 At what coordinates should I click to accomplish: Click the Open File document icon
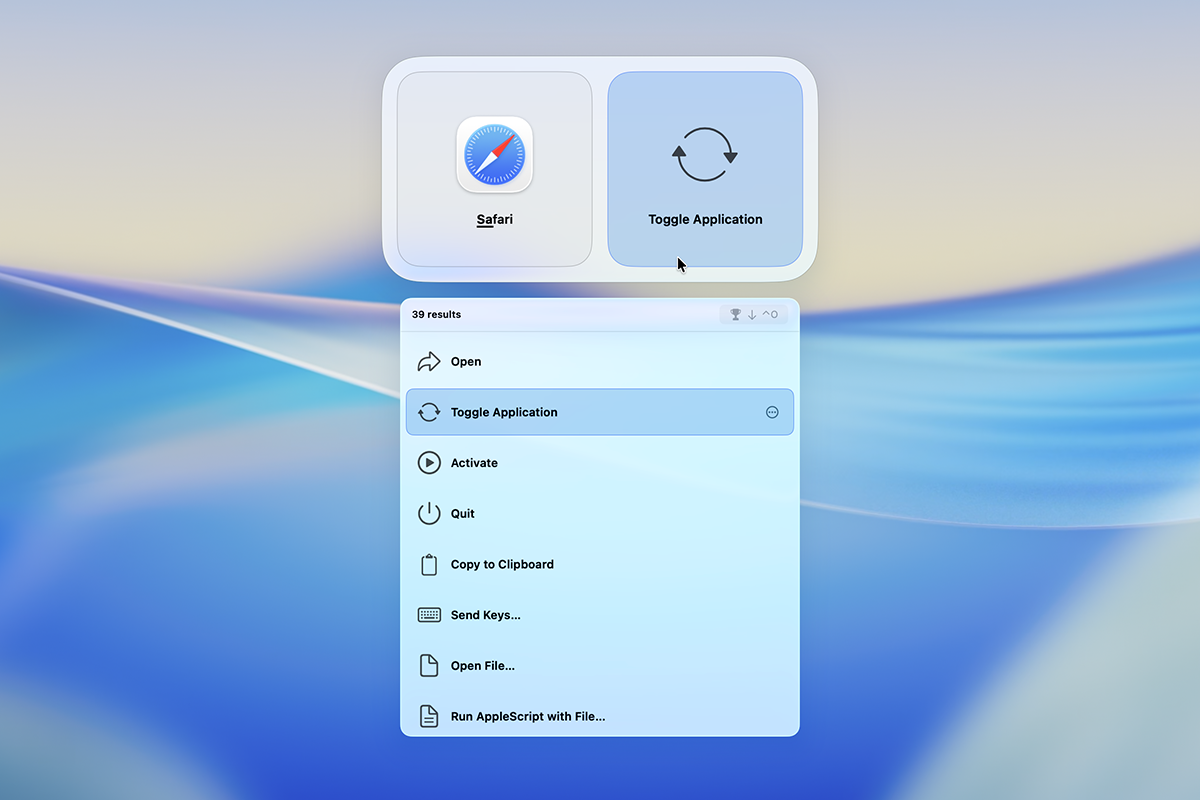[x=429, y=666]
